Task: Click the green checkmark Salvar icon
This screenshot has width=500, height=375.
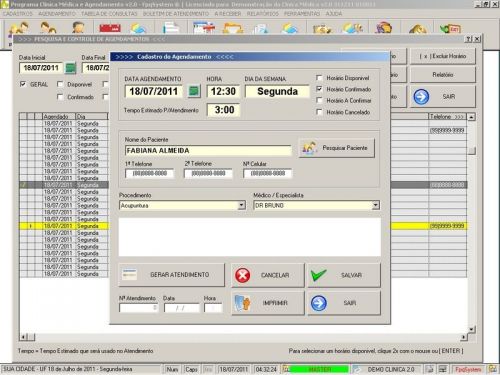Action: pyautogui.click(x=318, y=275)
